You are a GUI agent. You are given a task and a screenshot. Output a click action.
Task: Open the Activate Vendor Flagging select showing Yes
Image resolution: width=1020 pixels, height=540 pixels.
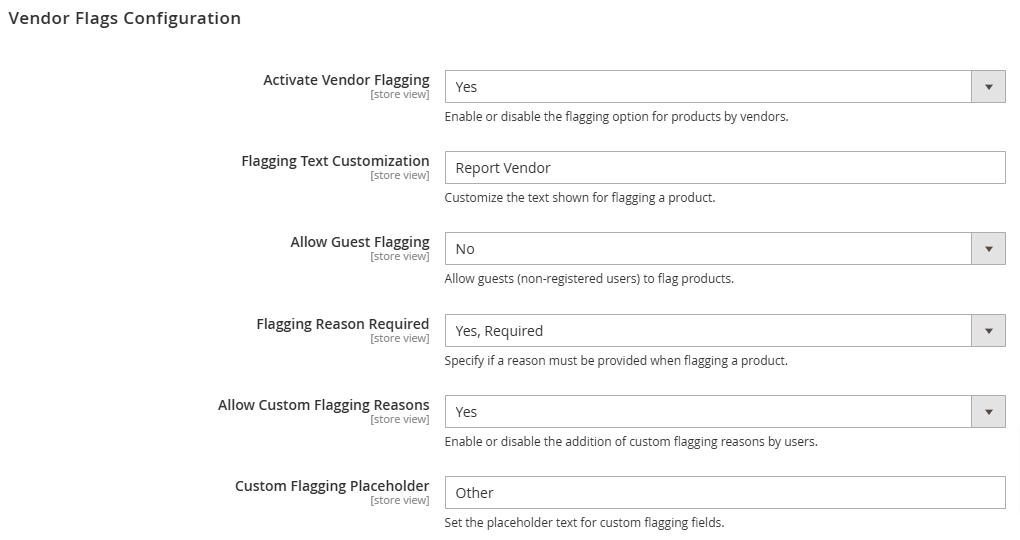(x=725, y=87)
